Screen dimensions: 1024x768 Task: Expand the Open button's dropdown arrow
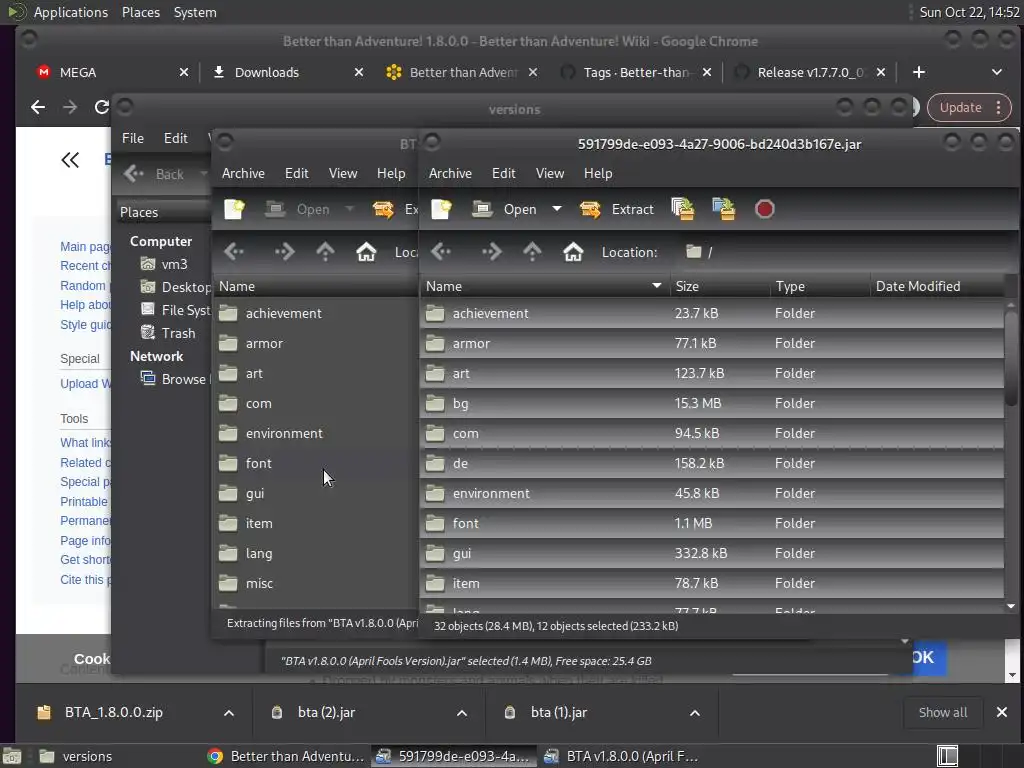(x=556, y=209)
